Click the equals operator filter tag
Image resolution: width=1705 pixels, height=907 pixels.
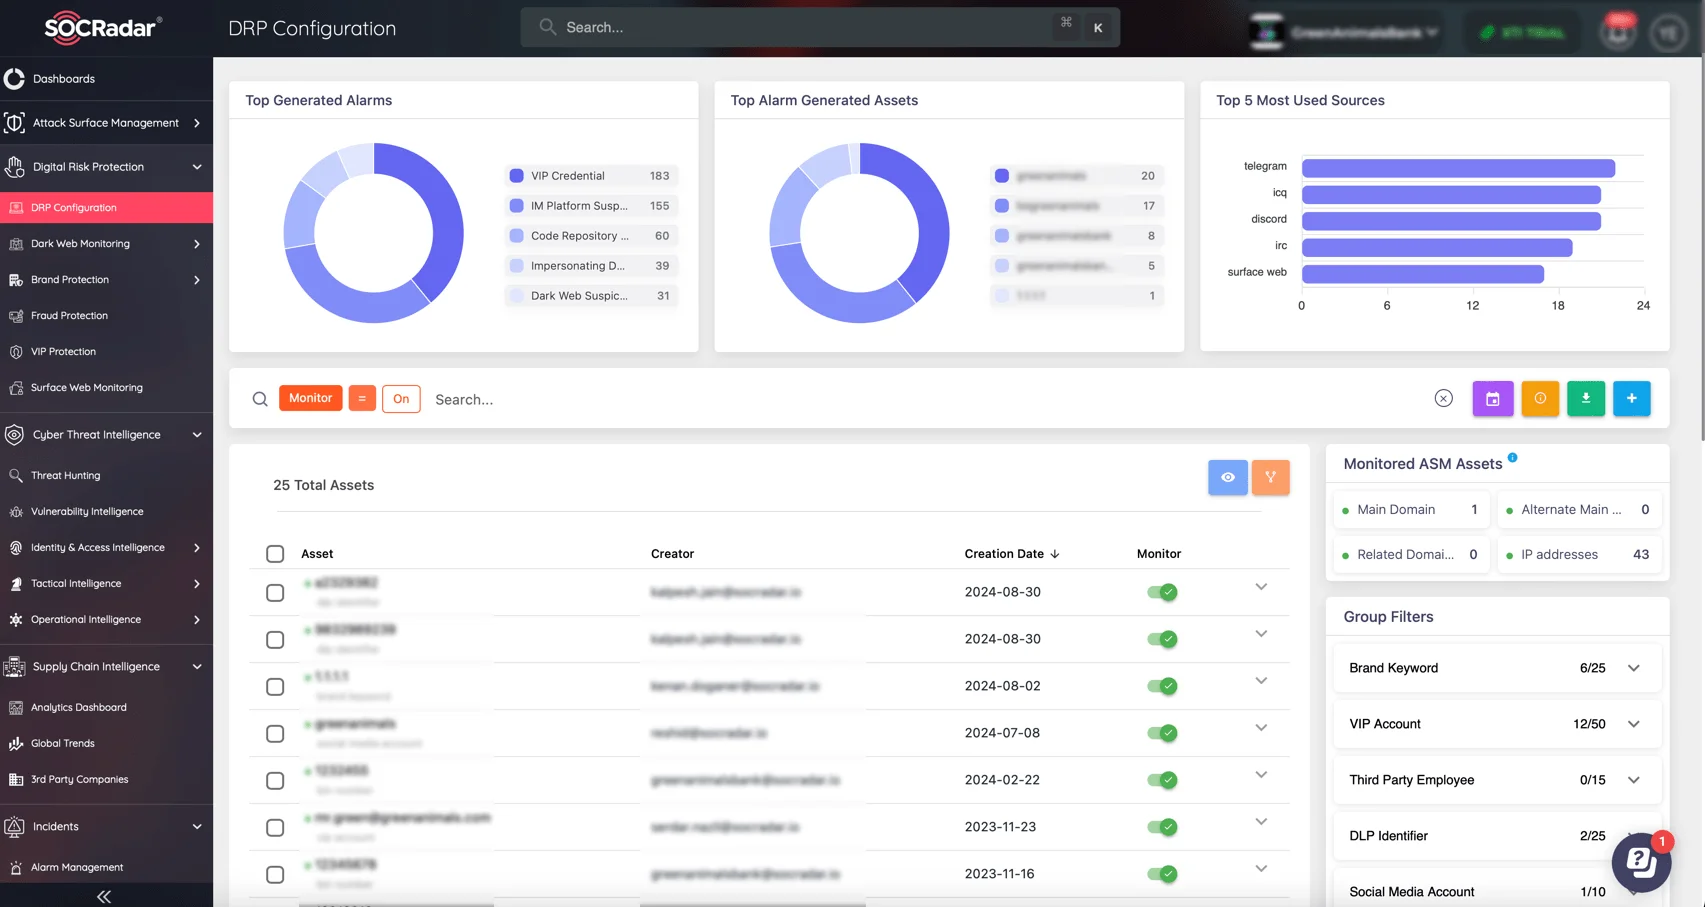click(x=362, y=398)
